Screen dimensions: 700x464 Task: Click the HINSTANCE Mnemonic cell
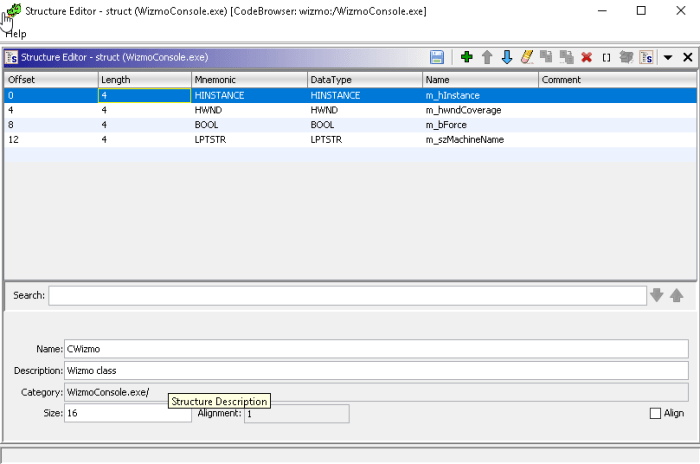249,96
